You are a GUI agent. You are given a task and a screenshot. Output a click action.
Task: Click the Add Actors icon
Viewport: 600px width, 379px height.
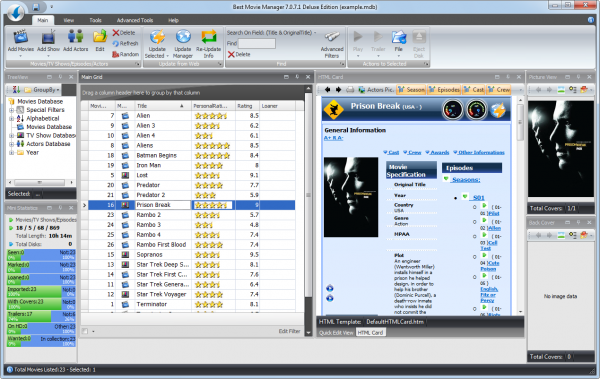75,36
